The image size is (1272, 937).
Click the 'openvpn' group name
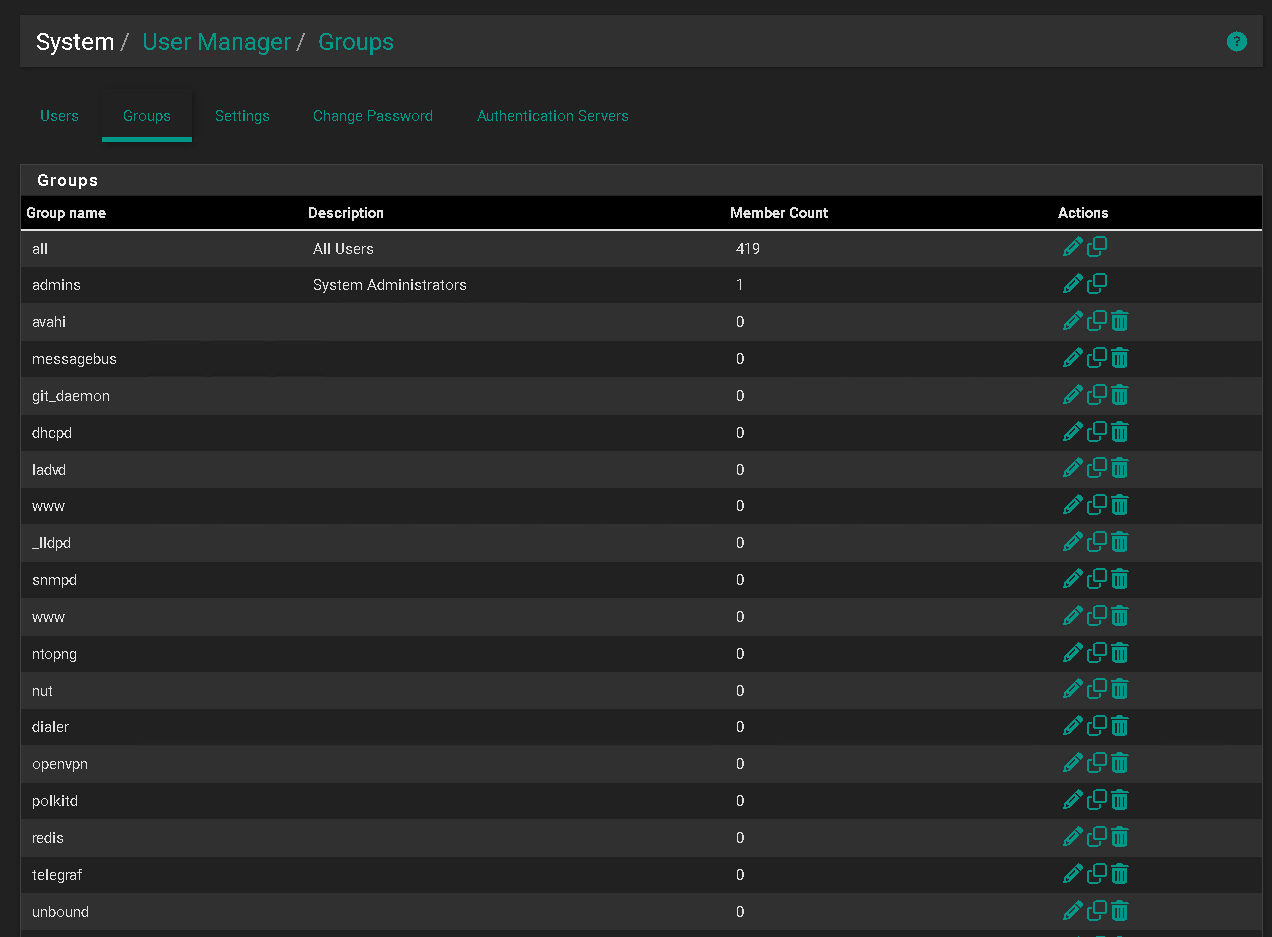click(60, 764)
